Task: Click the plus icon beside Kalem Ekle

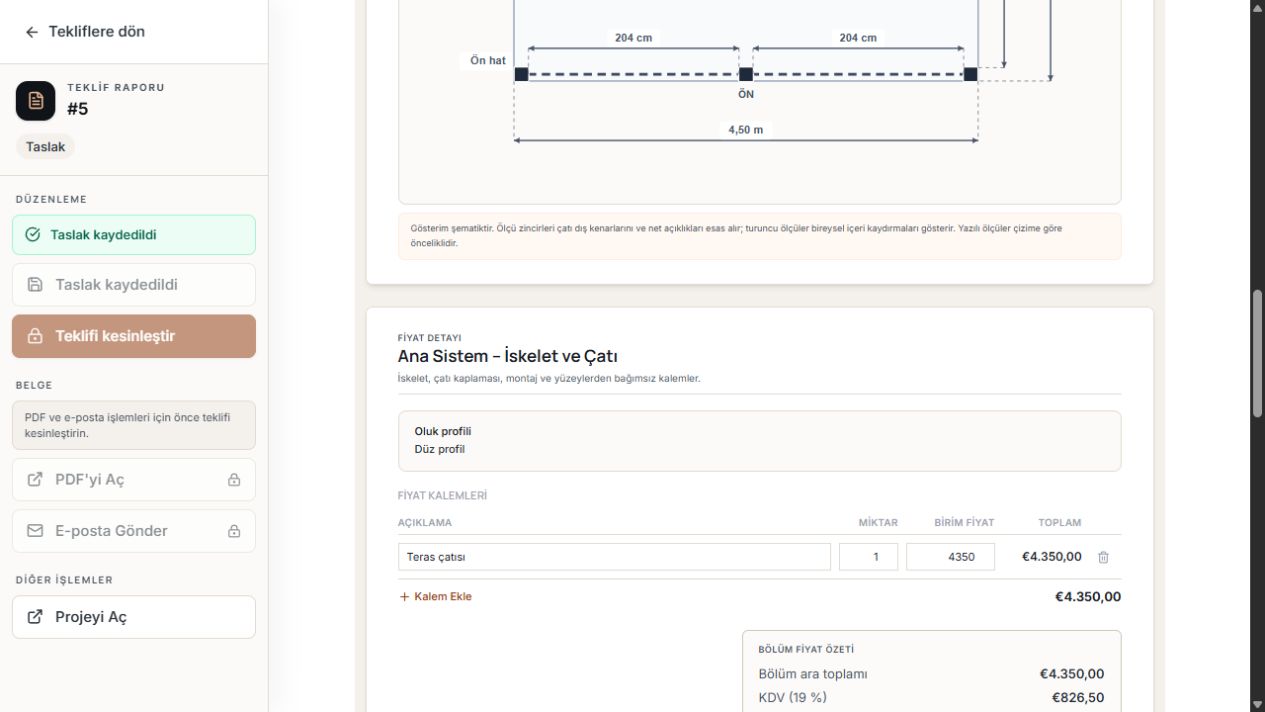Action: click(405, 597)
